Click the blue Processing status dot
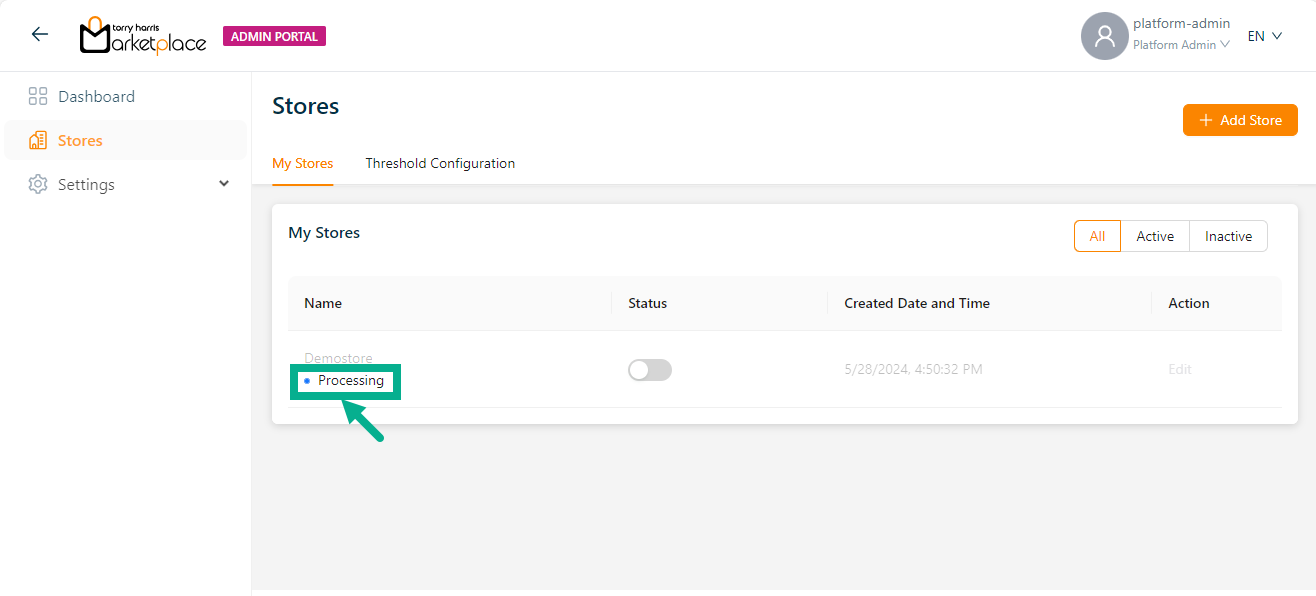The height and width of the screenshot is (596, 1316). 307,381
